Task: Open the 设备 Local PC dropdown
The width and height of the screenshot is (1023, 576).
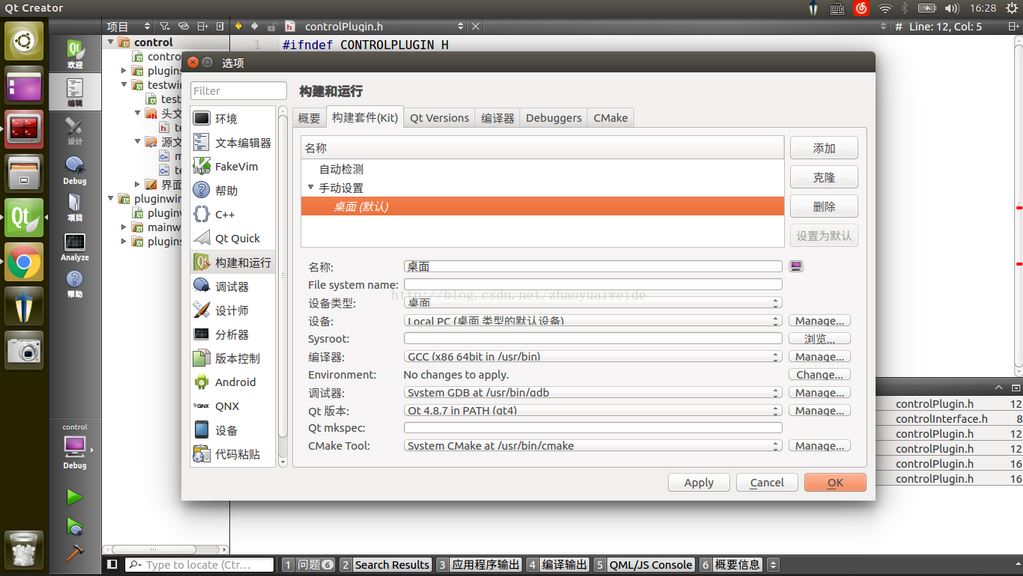Action: point(592,321)
